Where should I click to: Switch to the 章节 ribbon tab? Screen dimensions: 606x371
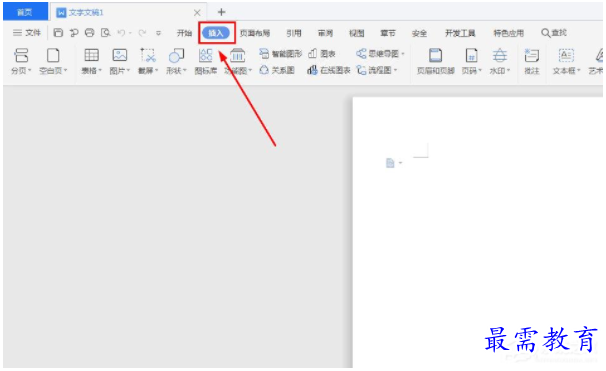pyautogui.click(x=388, y=33)
